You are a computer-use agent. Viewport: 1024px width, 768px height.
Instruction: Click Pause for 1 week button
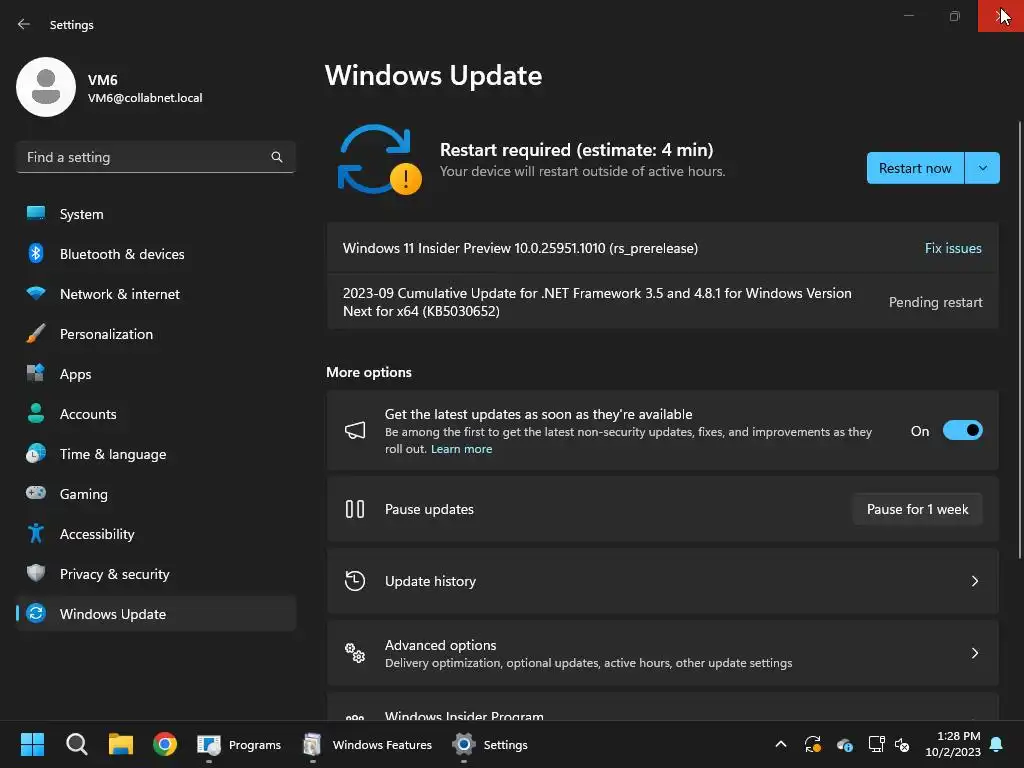click(917, 509)
